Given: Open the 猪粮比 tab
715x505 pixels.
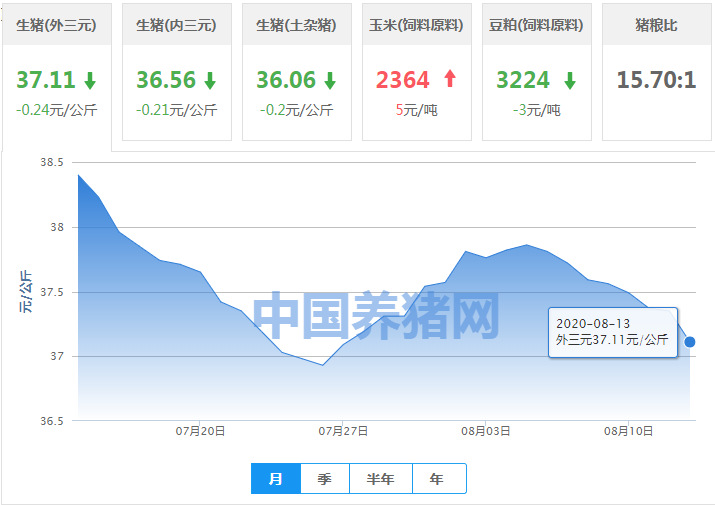Looking at the screenshot, I should [x=656, y=25].
